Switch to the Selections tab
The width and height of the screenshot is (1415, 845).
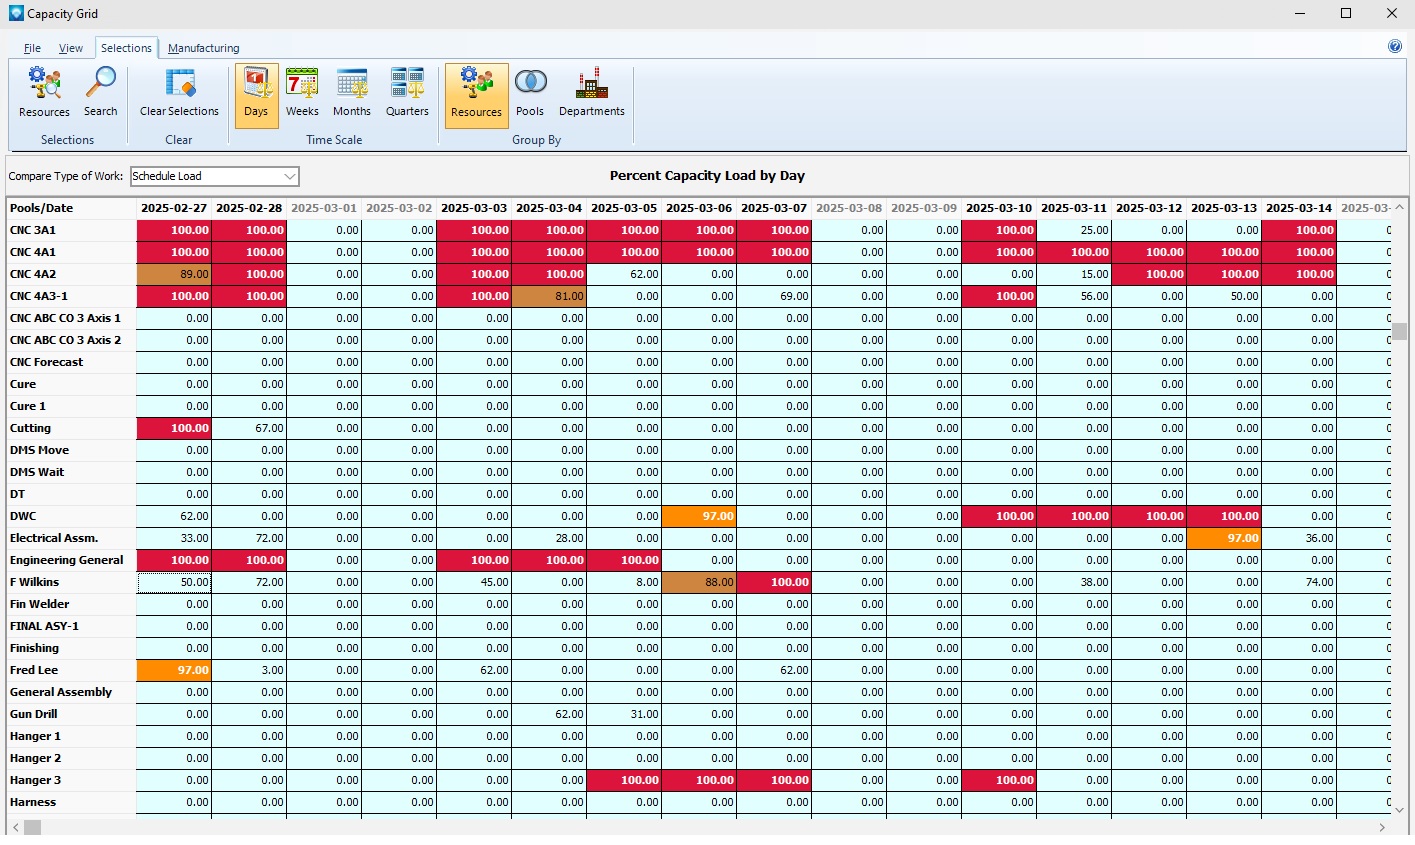pos(126,48)
